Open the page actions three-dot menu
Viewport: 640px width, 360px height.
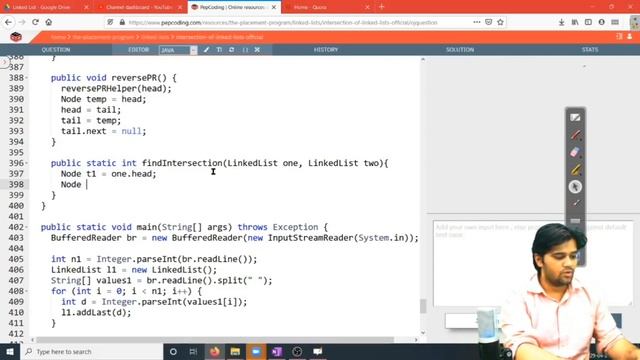pyautogui.click(x=477, y=22)
